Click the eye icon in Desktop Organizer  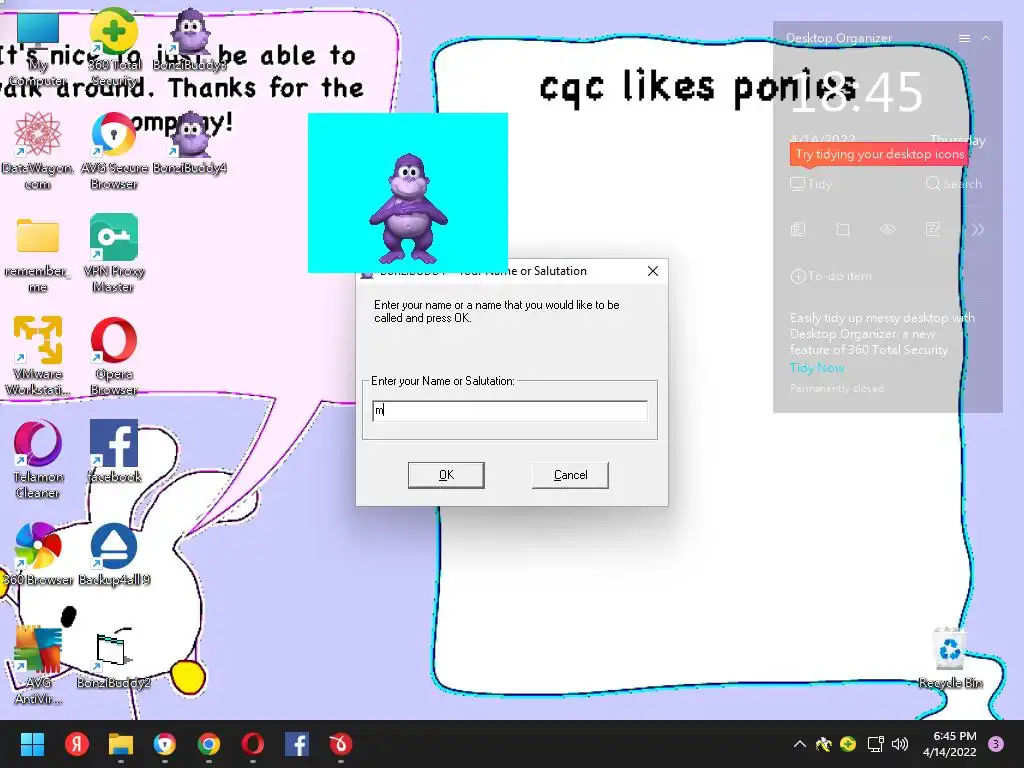[888, 229]
